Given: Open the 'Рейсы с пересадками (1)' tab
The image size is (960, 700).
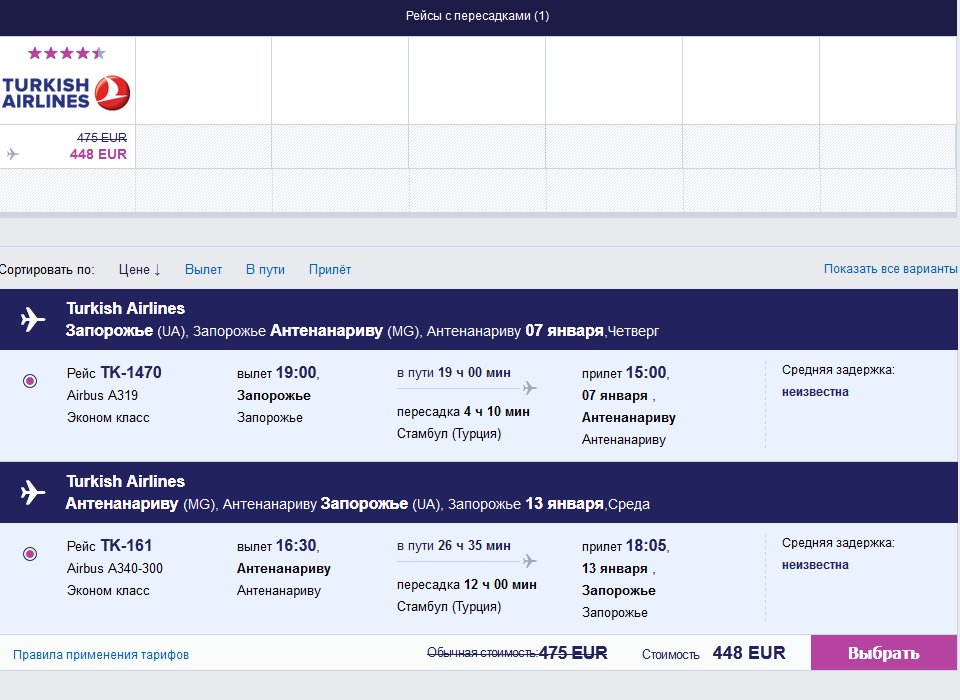Looking at the screenshot, I should [477, 16].
